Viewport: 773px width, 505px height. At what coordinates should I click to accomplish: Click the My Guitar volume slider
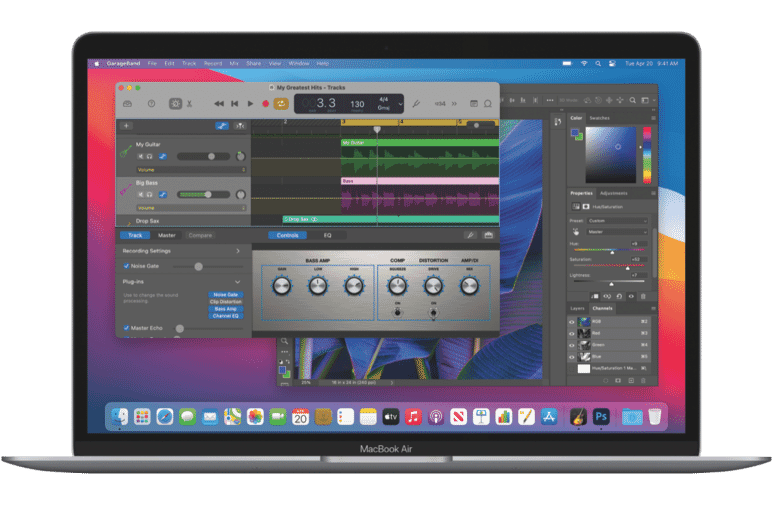[203, 156]
